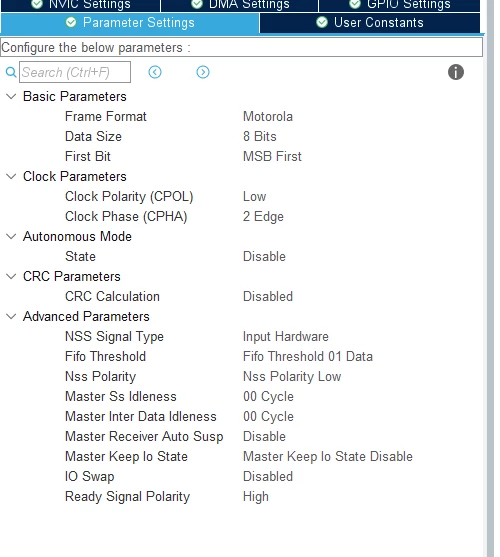Open the NVIC Settings tab
Screen dimensions: 500x557
[x=81, y=5]
